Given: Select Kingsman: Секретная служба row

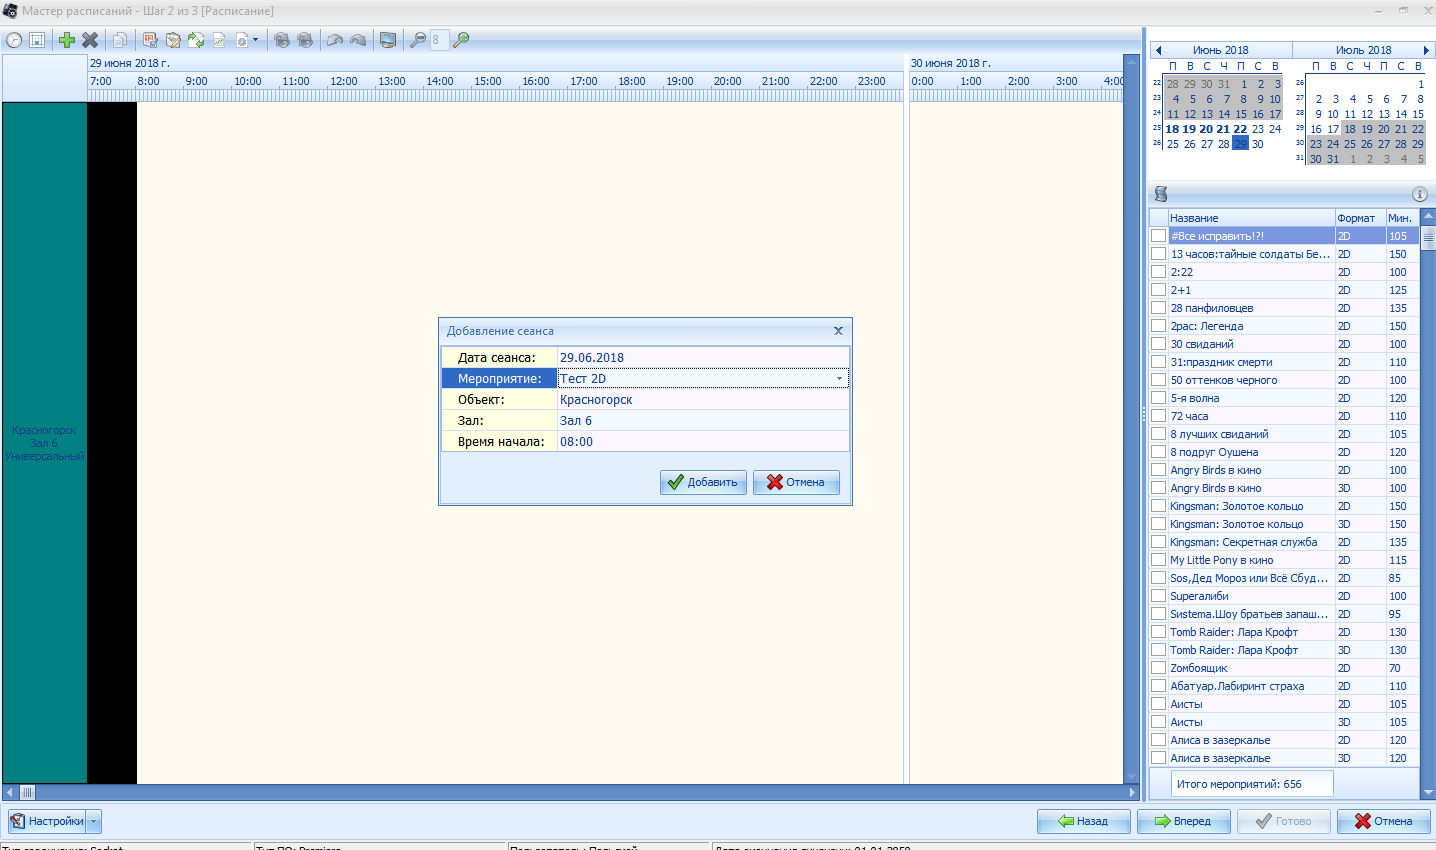Looking at the screenshot, I should coord(1284,542).
